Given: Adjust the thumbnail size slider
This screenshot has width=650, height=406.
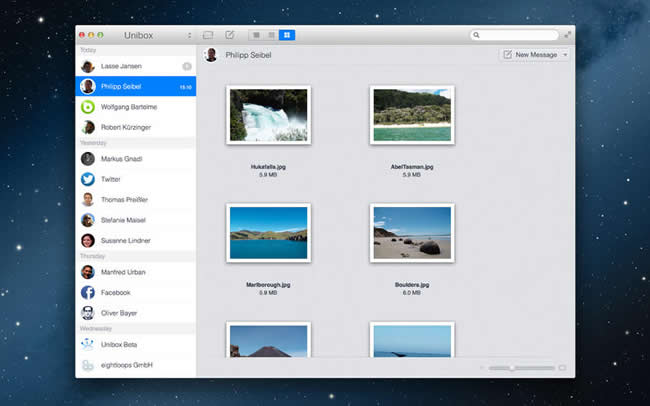Looking at the screenshot, I should (x=513, y=368).
